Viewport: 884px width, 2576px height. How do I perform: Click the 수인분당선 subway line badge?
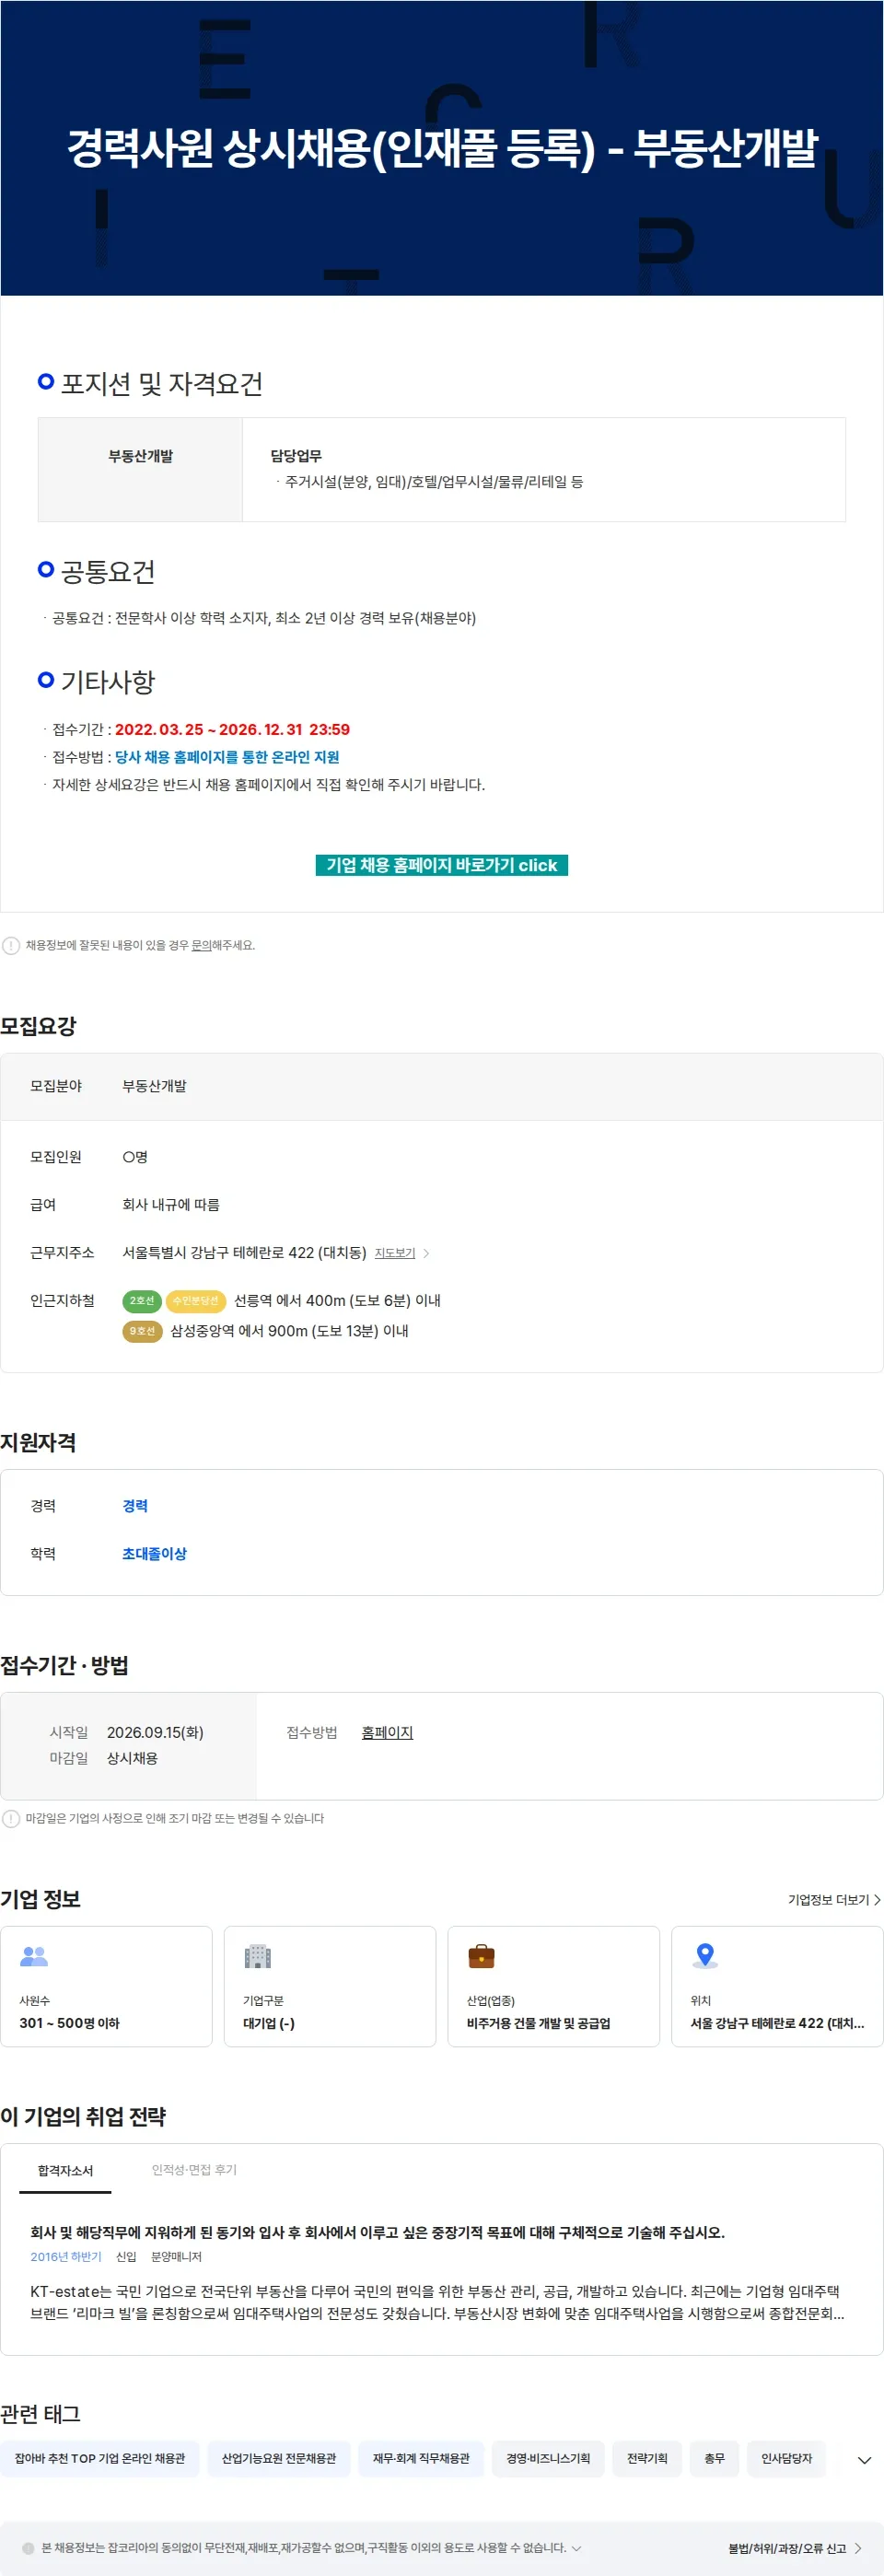pyautogui.click(x=196, y=1301)
